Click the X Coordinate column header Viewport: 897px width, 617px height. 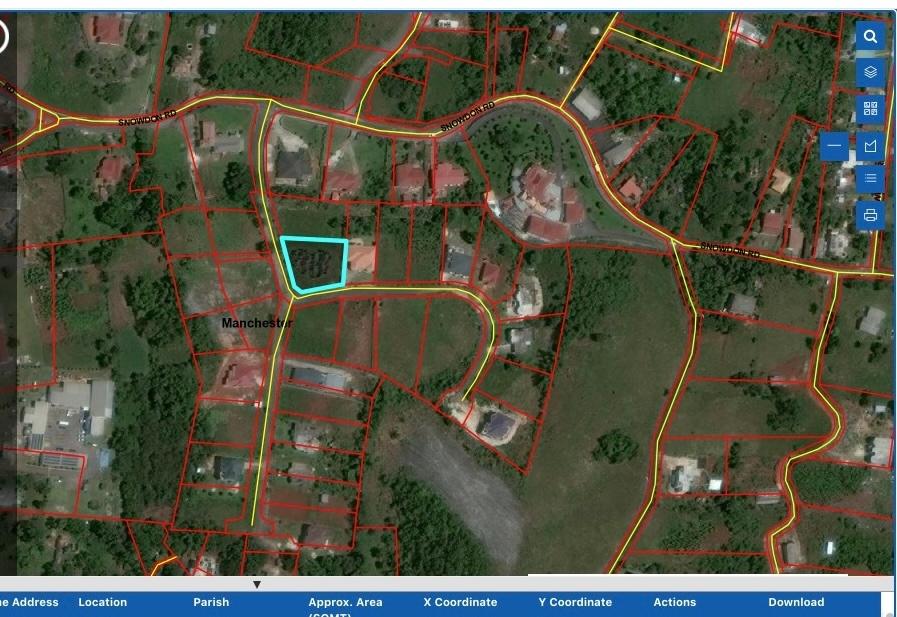(x=460, y=602)
